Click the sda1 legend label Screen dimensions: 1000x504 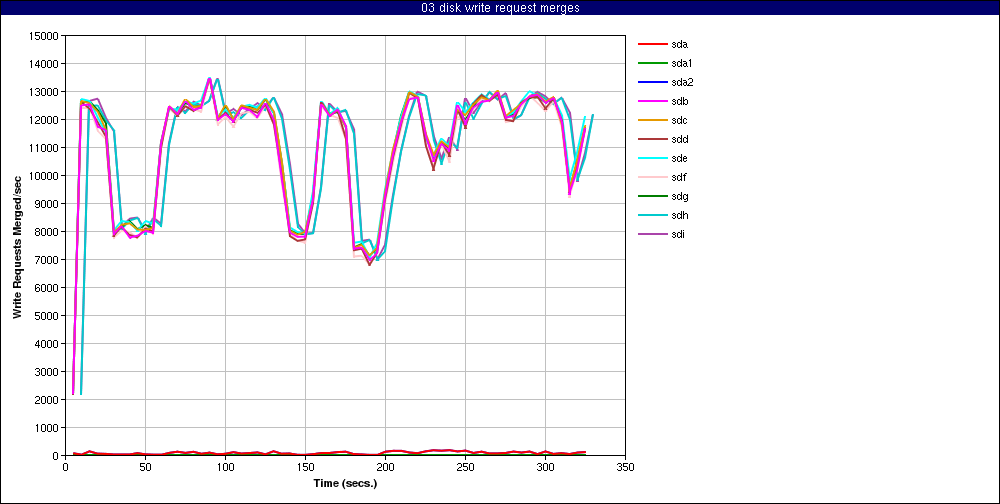click(682, 64)
